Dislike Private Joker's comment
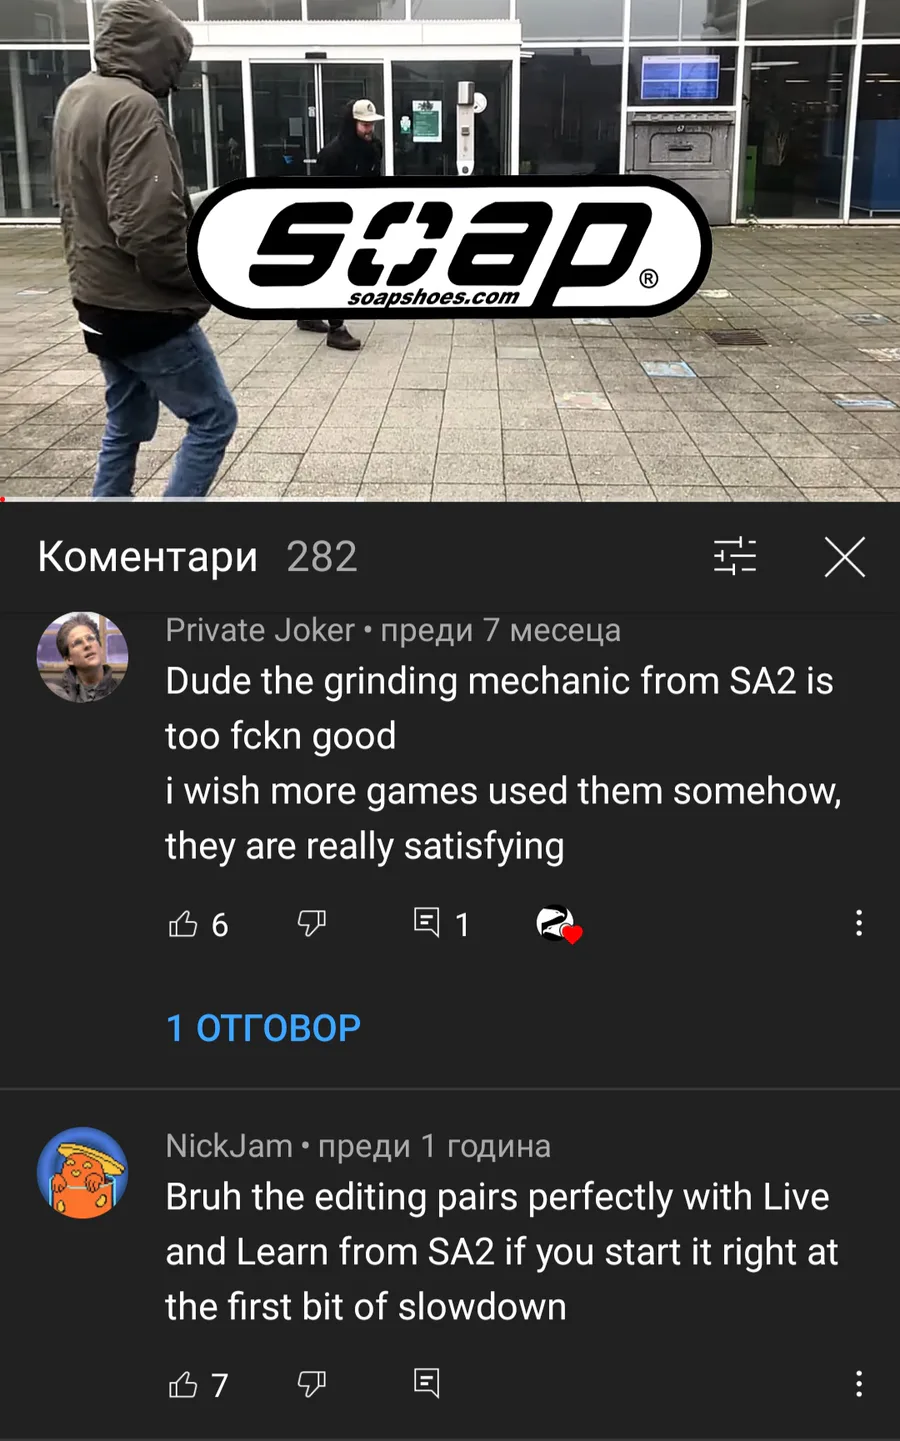The height and width of the screenshot is (1441, 900). click(312, 923)
